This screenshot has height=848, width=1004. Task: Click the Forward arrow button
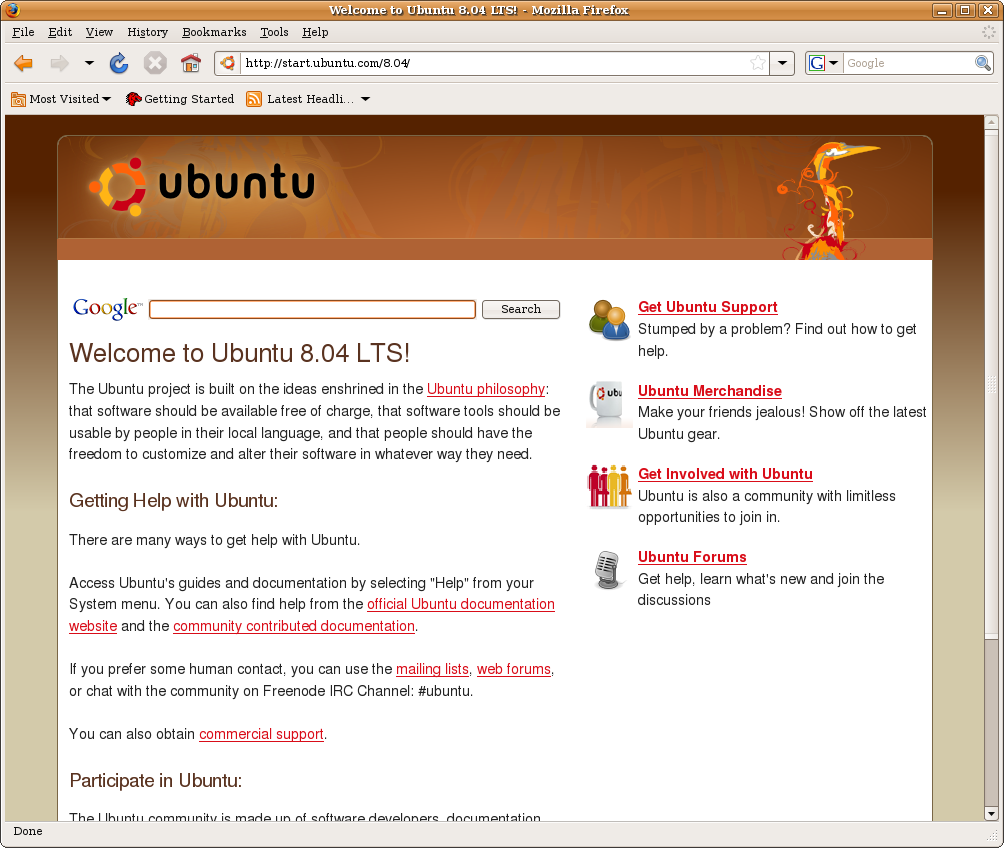(60, 63)
